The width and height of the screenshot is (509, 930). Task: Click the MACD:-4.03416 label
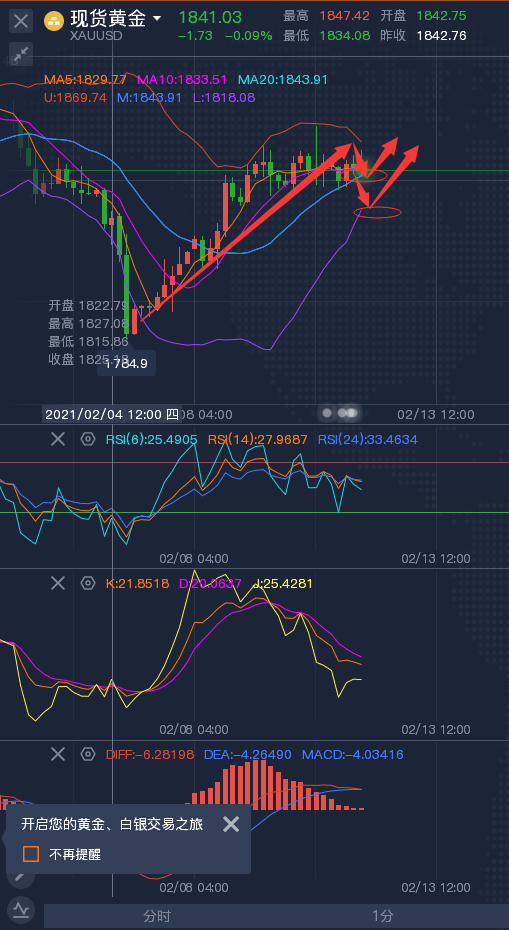pos(352,754)
